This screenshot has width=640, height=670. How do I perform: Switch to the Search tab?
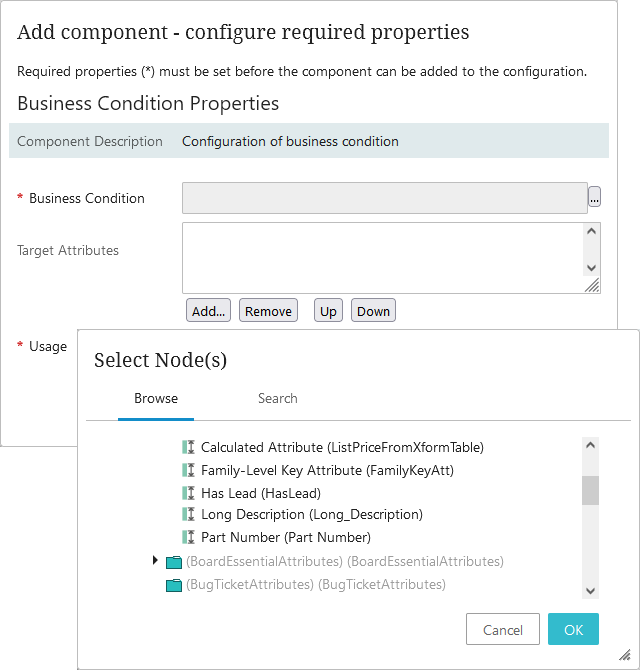(x=277, y=398)
